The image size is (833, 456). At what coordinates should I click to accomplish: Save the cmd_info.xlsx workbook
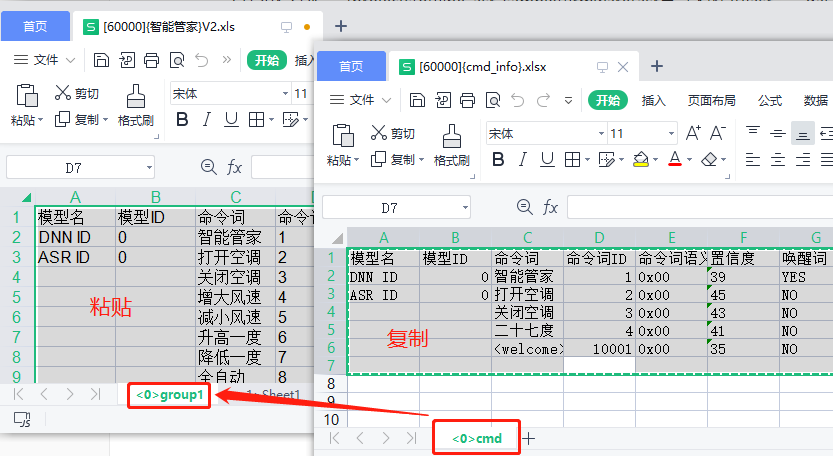418,100
